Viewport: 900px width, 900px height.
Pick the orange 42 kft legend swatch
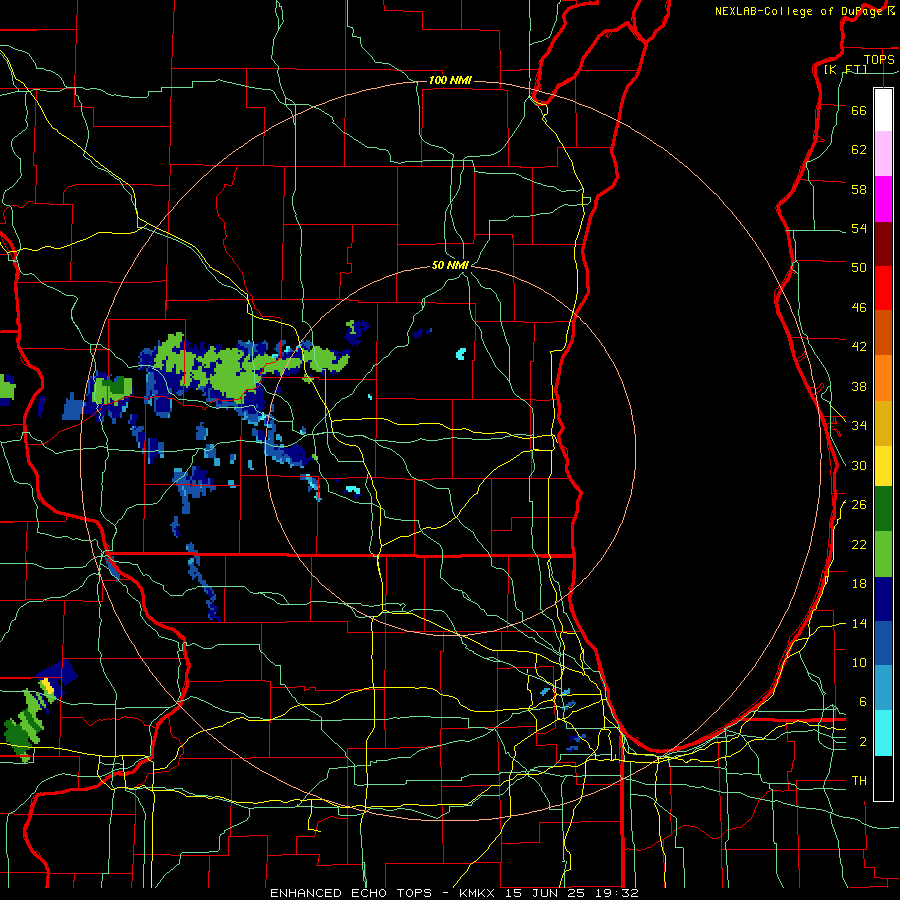(883, 378)
